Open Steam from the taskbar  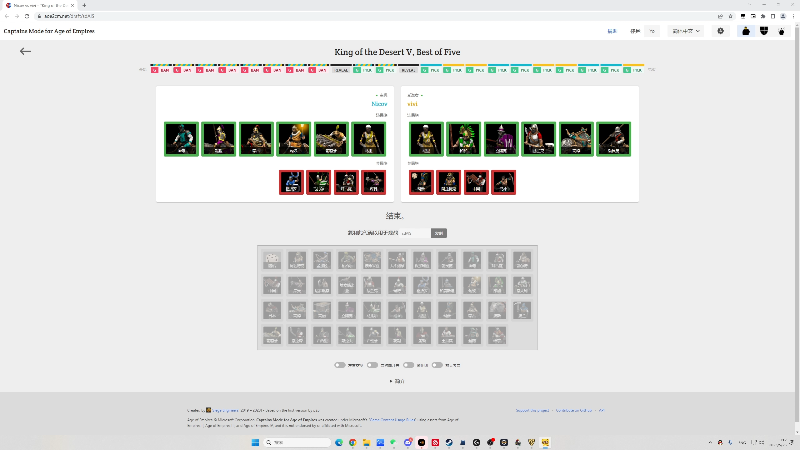click(x=449, y=442)
